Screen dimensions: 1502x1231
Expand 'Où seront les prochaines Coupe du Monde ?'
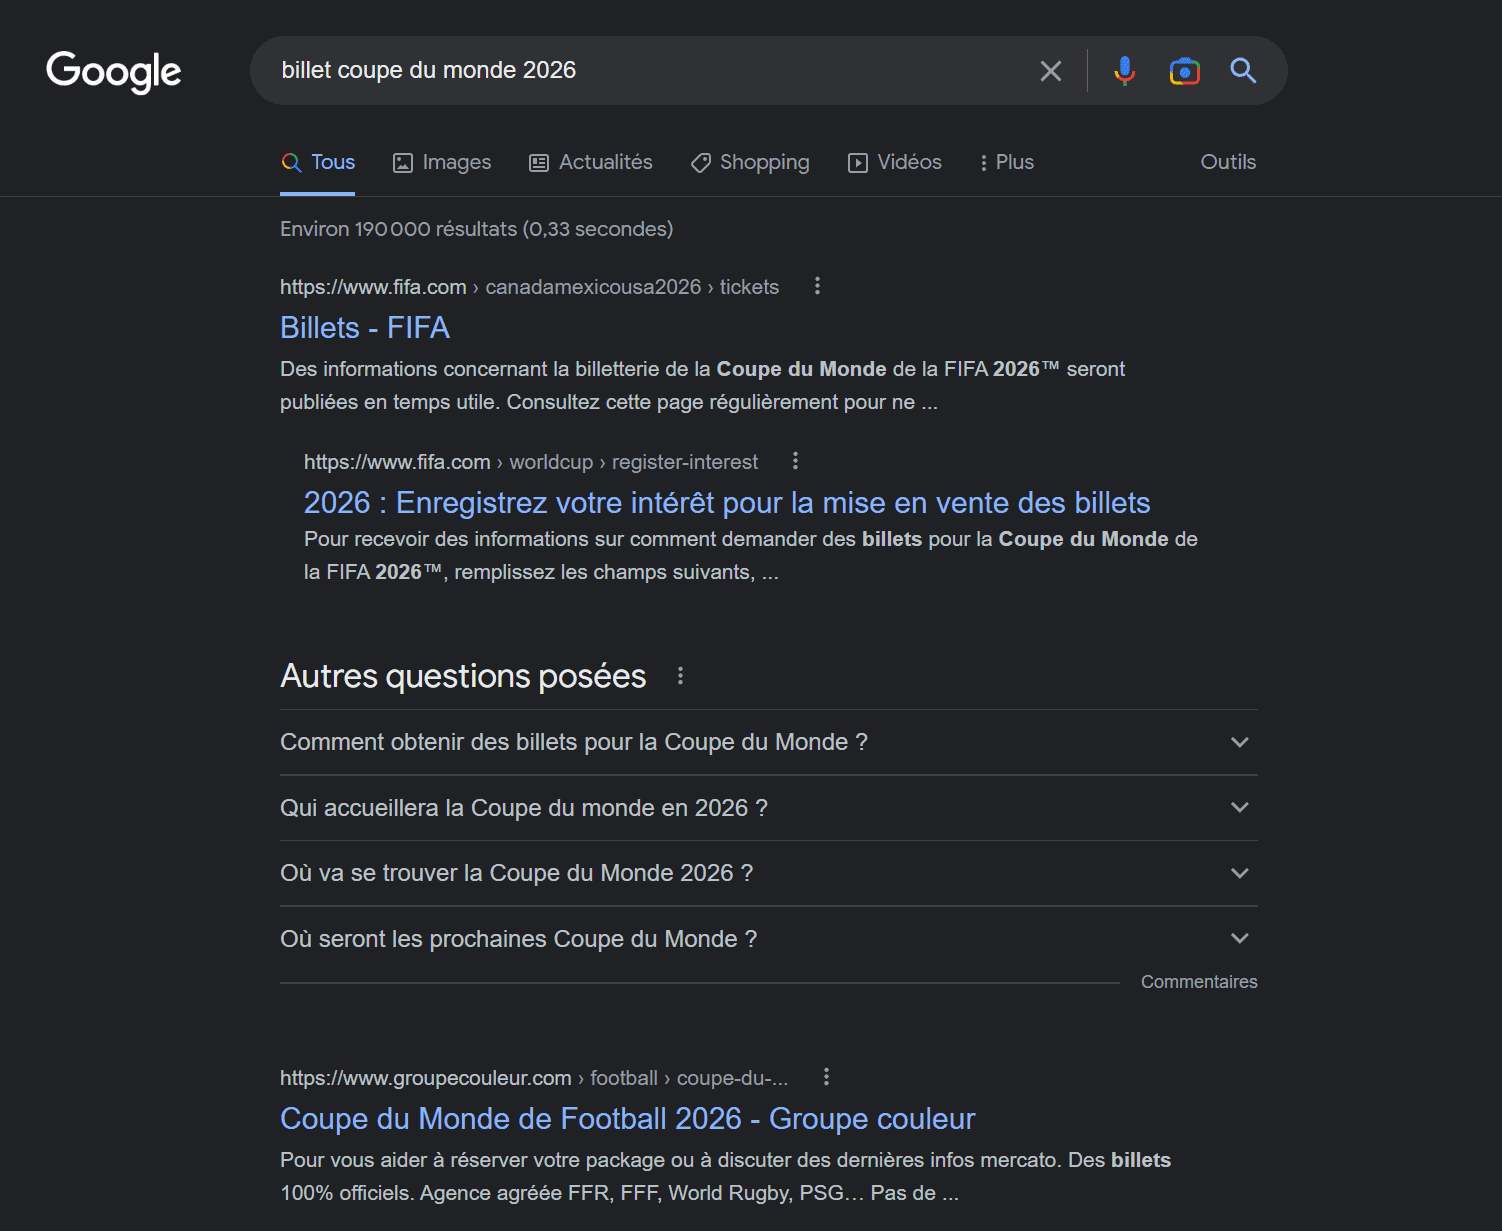point(1239,939)
